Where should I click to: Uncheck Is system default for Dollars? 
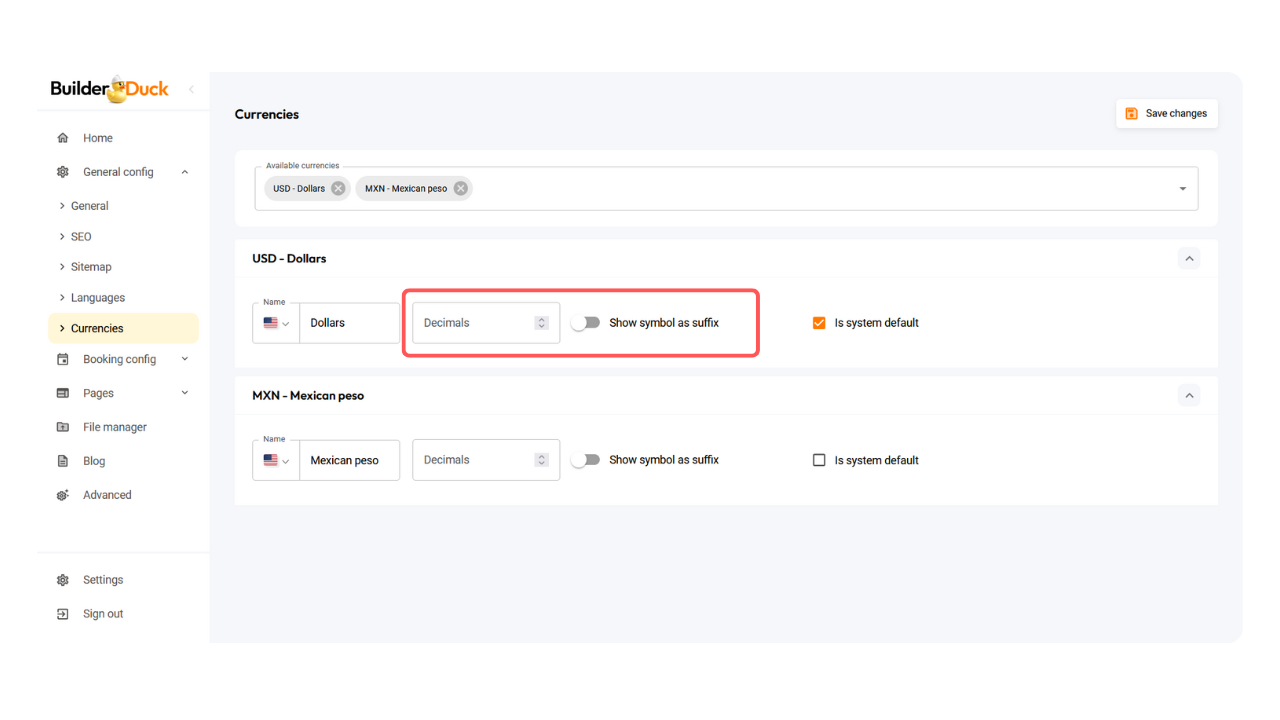(819, 323)
